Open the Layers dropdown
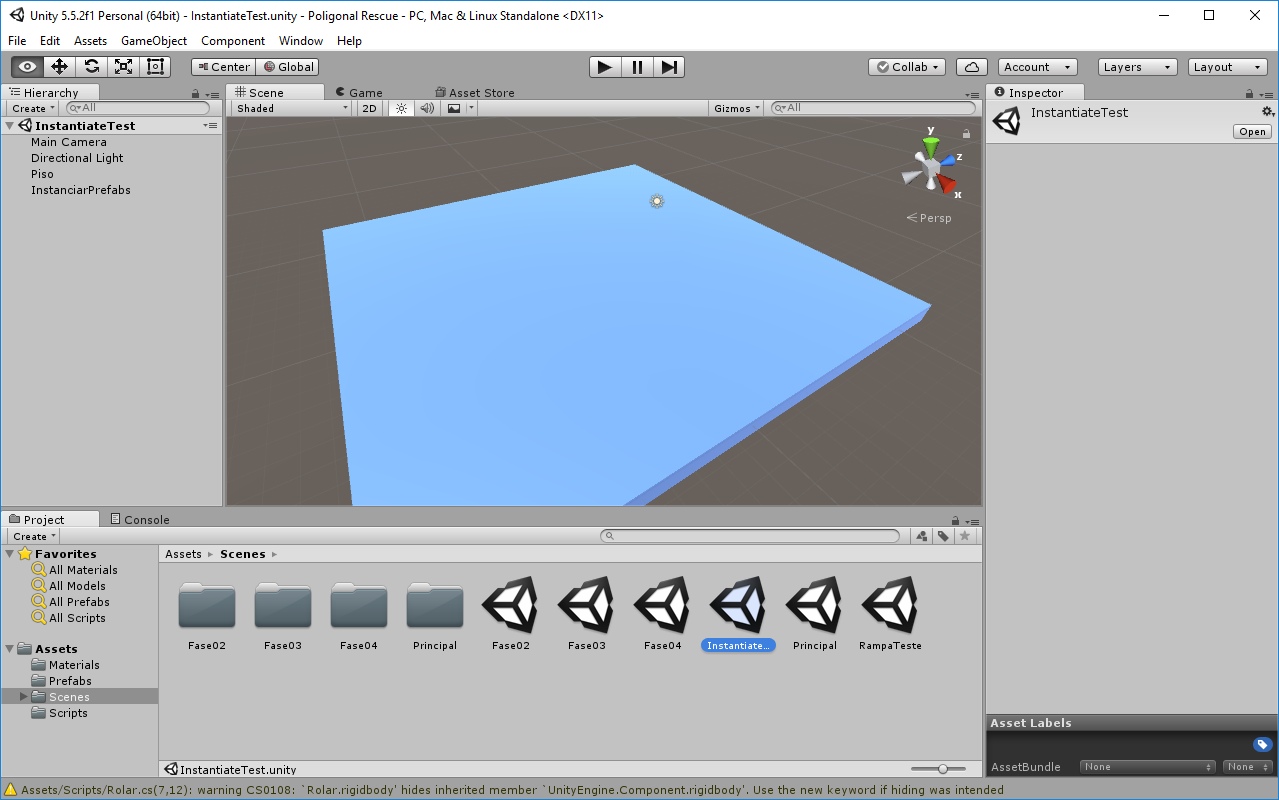1279x800 pixels. (1137, 67)
